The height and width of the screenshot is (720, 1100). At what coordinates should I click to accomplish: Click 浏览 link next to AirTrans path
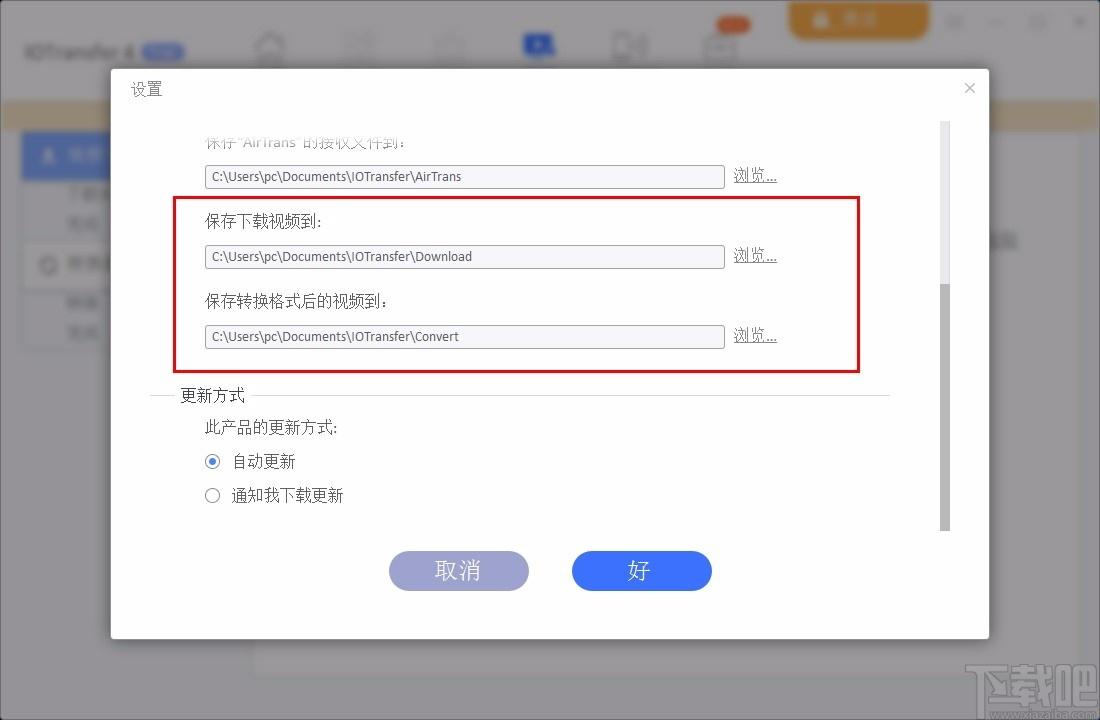click(x=755, y=175)
